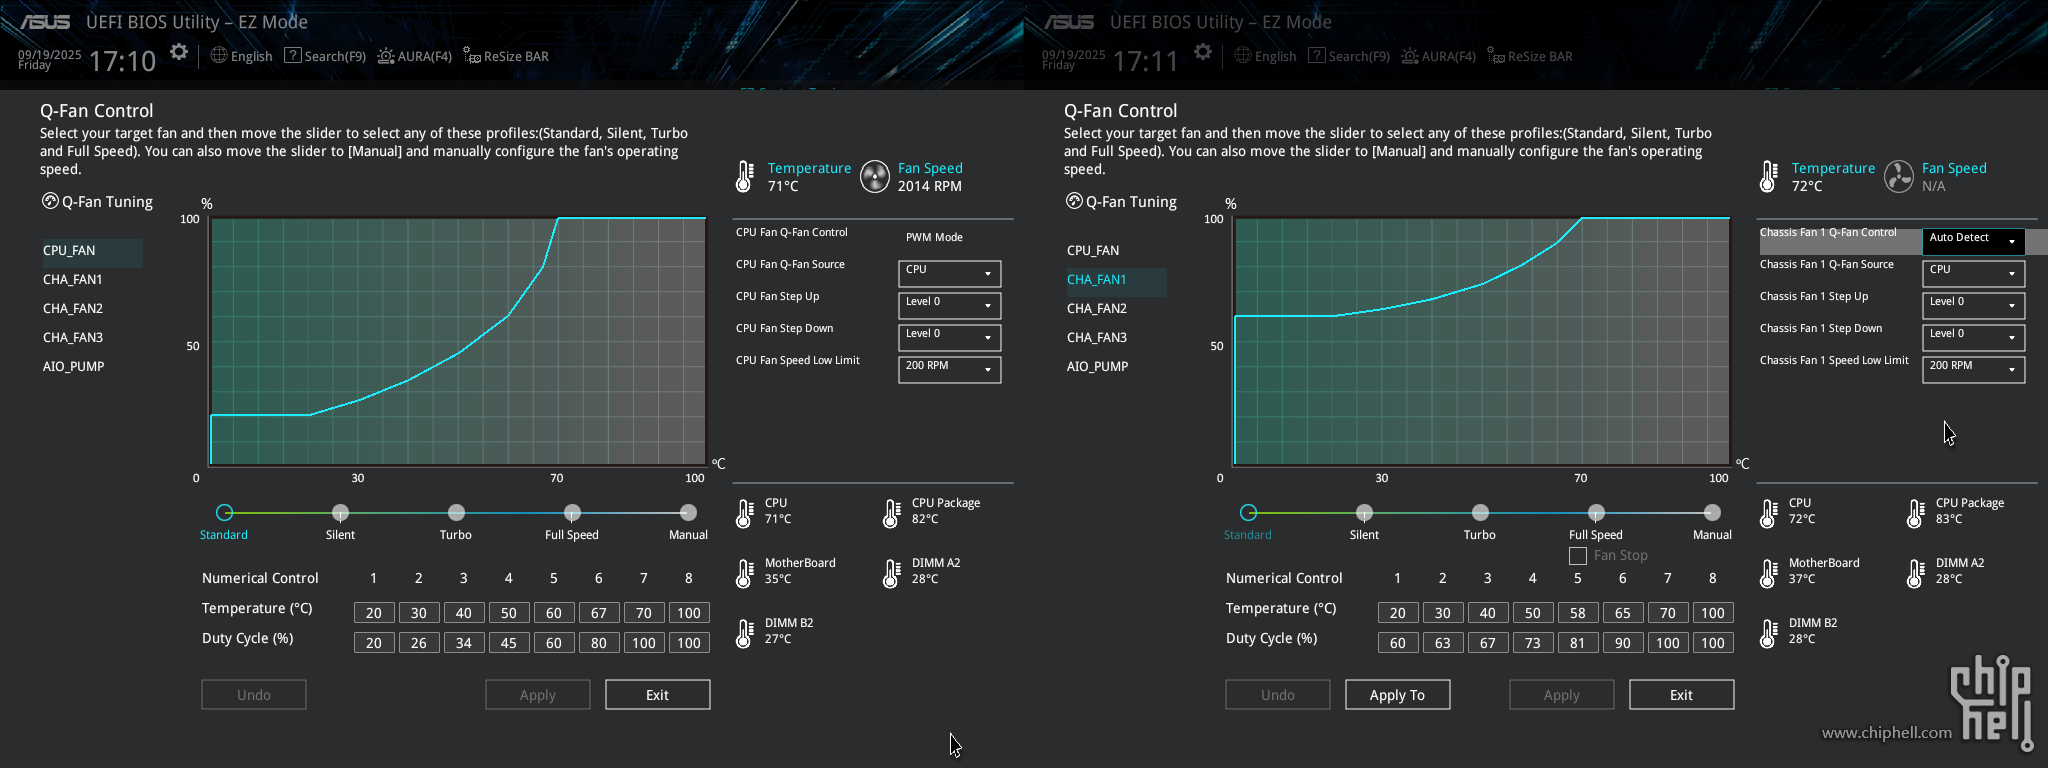The width and height of the screenshot is (2048, 768).
Task: Select Turbo profile in right window
Action: [1480, 513]
